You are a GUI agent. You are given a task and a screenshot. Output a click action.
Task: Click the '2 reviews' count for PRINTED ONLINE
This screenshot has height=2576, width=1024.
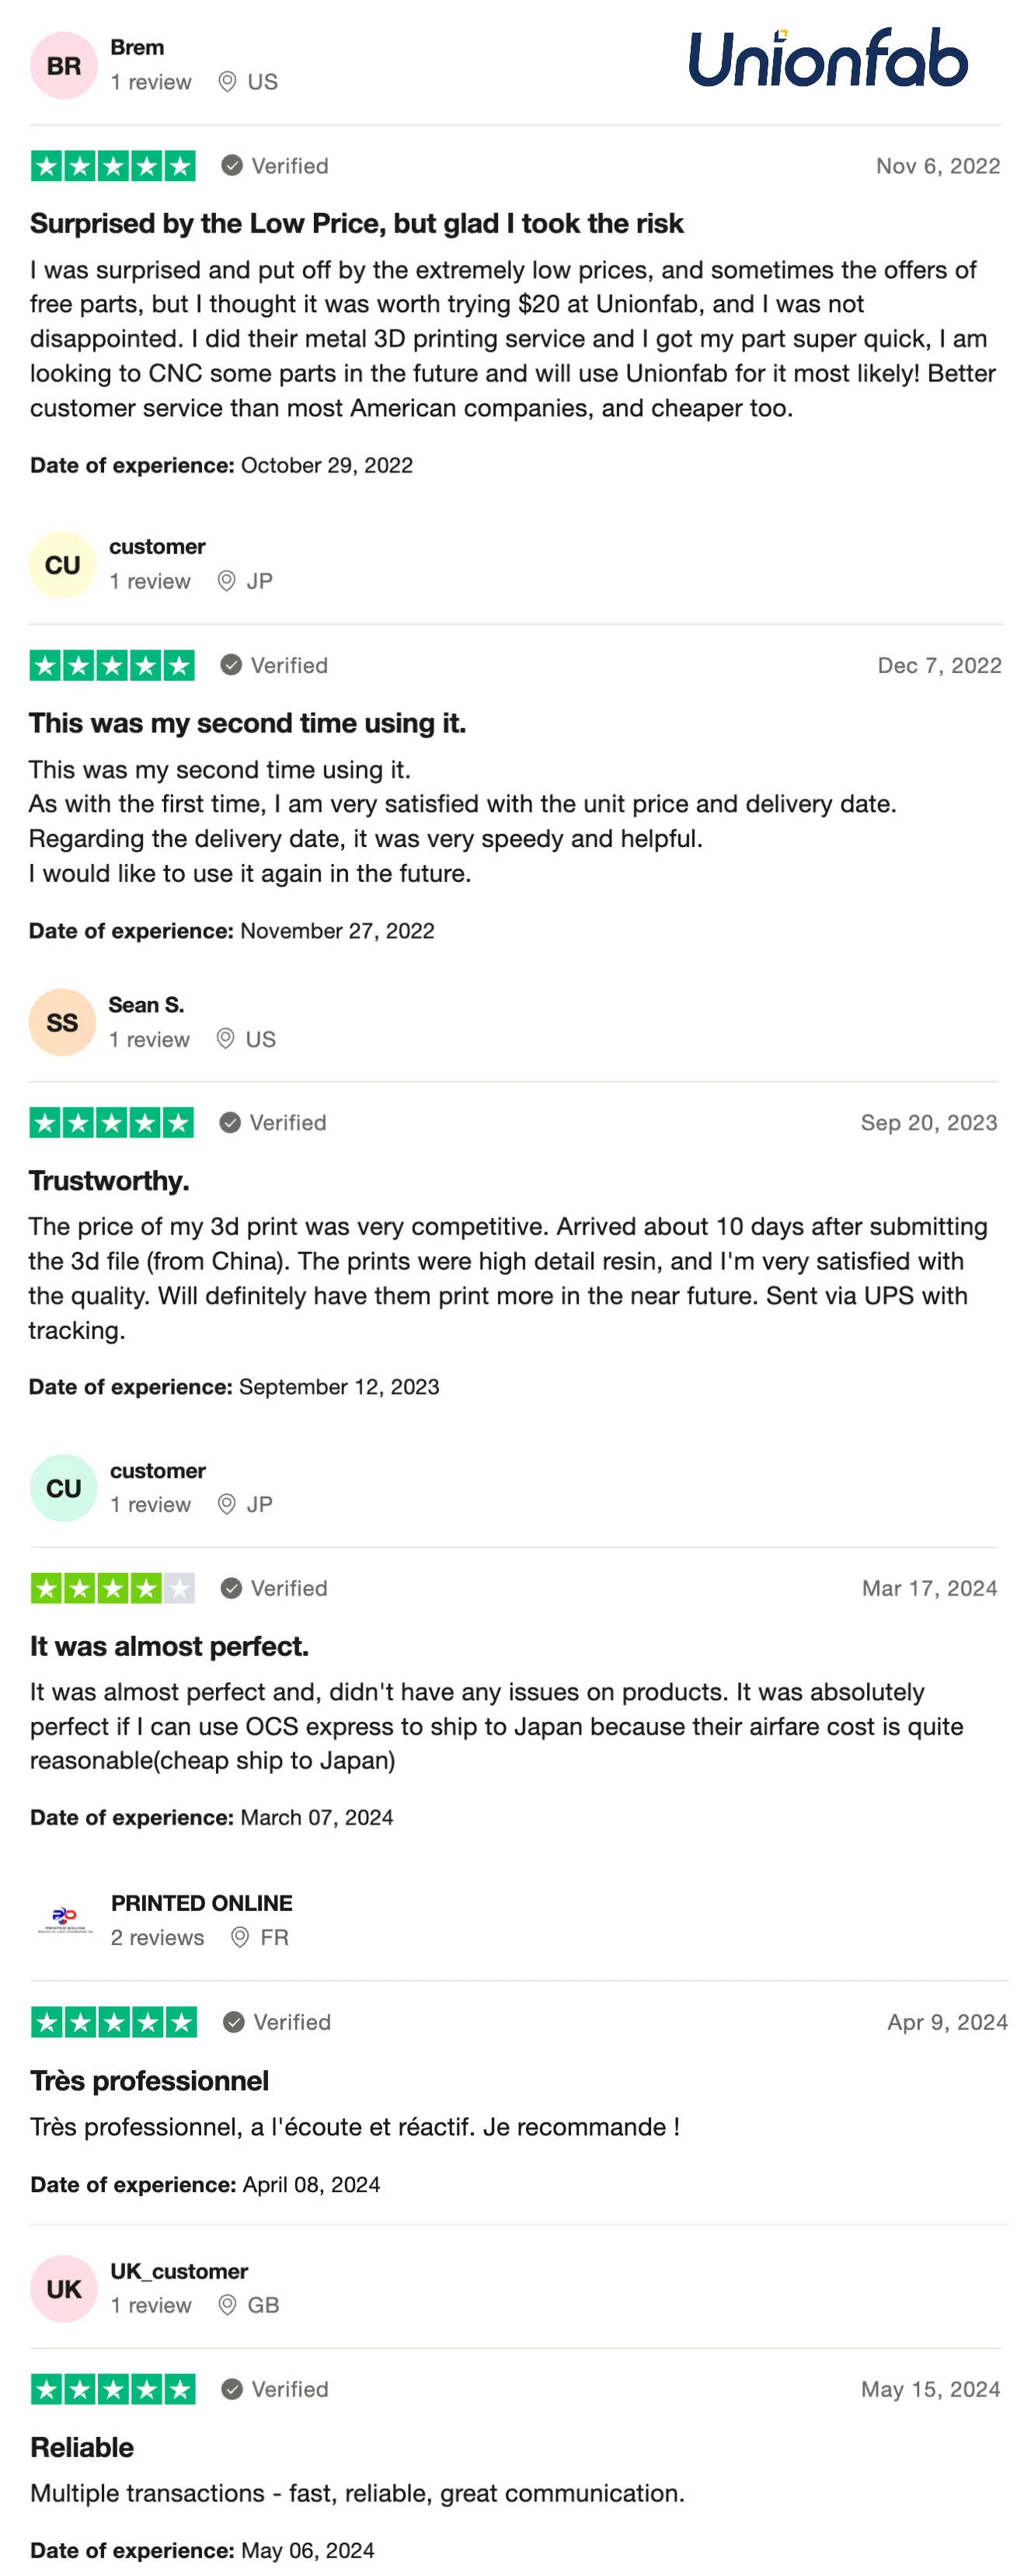157,1937
